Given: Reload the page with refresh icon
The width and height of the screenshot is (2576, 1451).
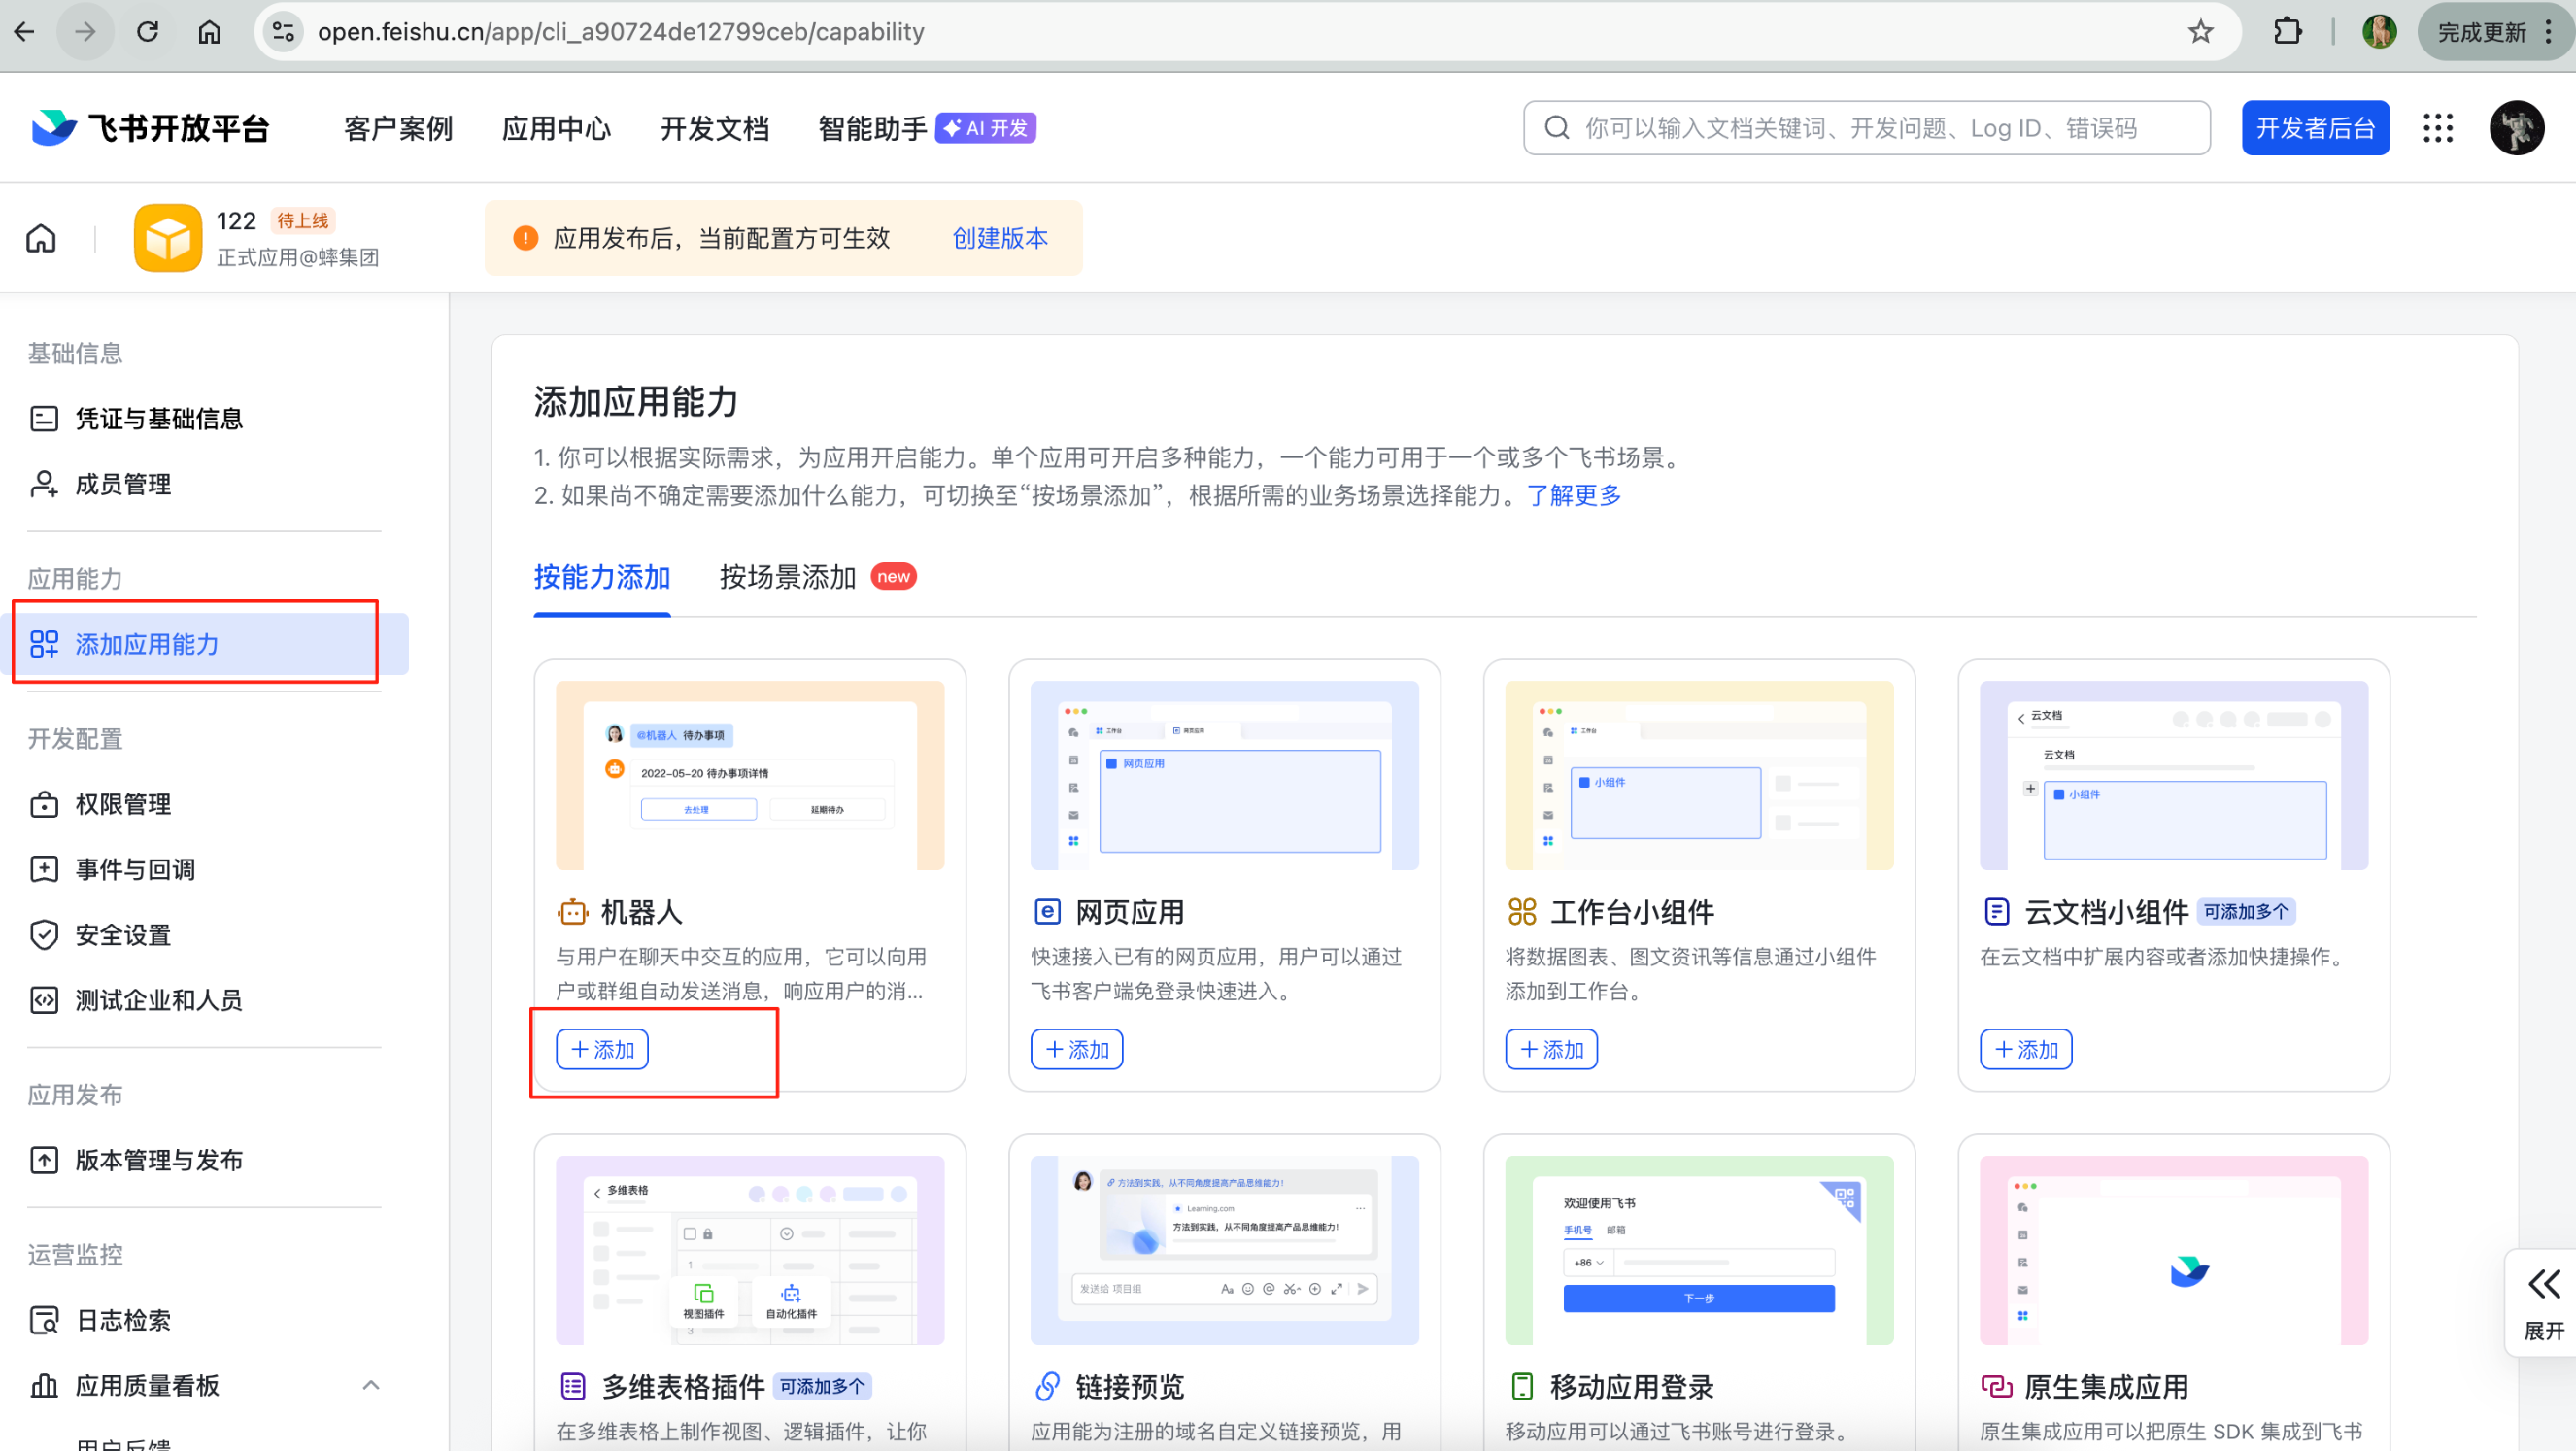Looking at the screenshot, I should coord(148,32).
